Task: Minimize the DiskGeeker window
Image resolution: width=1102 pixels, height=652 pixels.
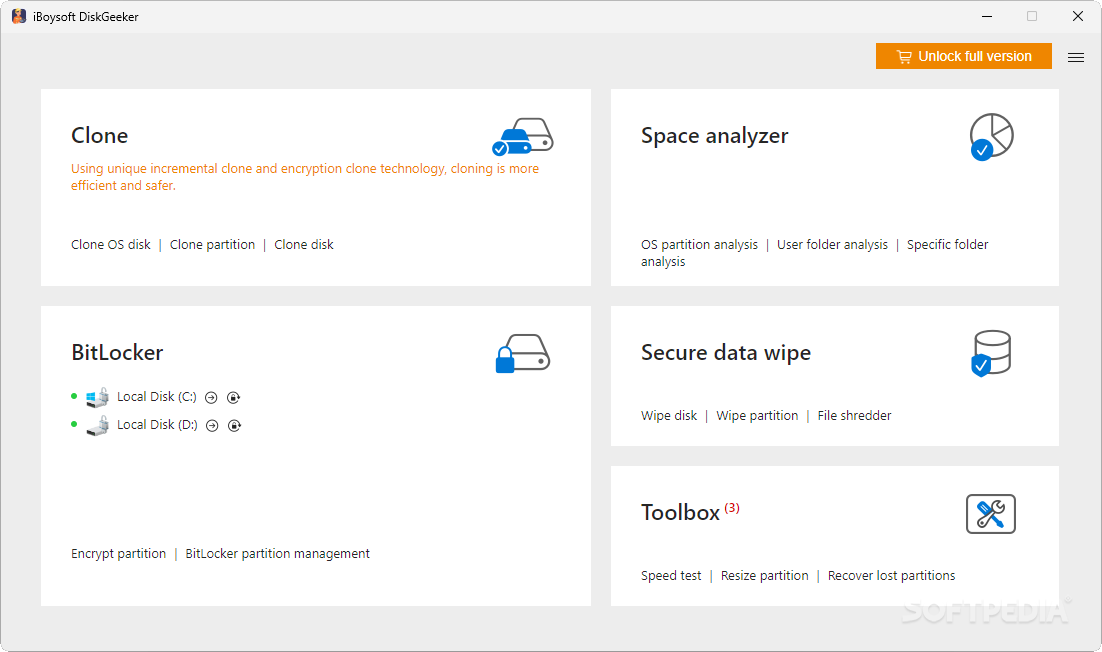Action: tap(987, 16)
